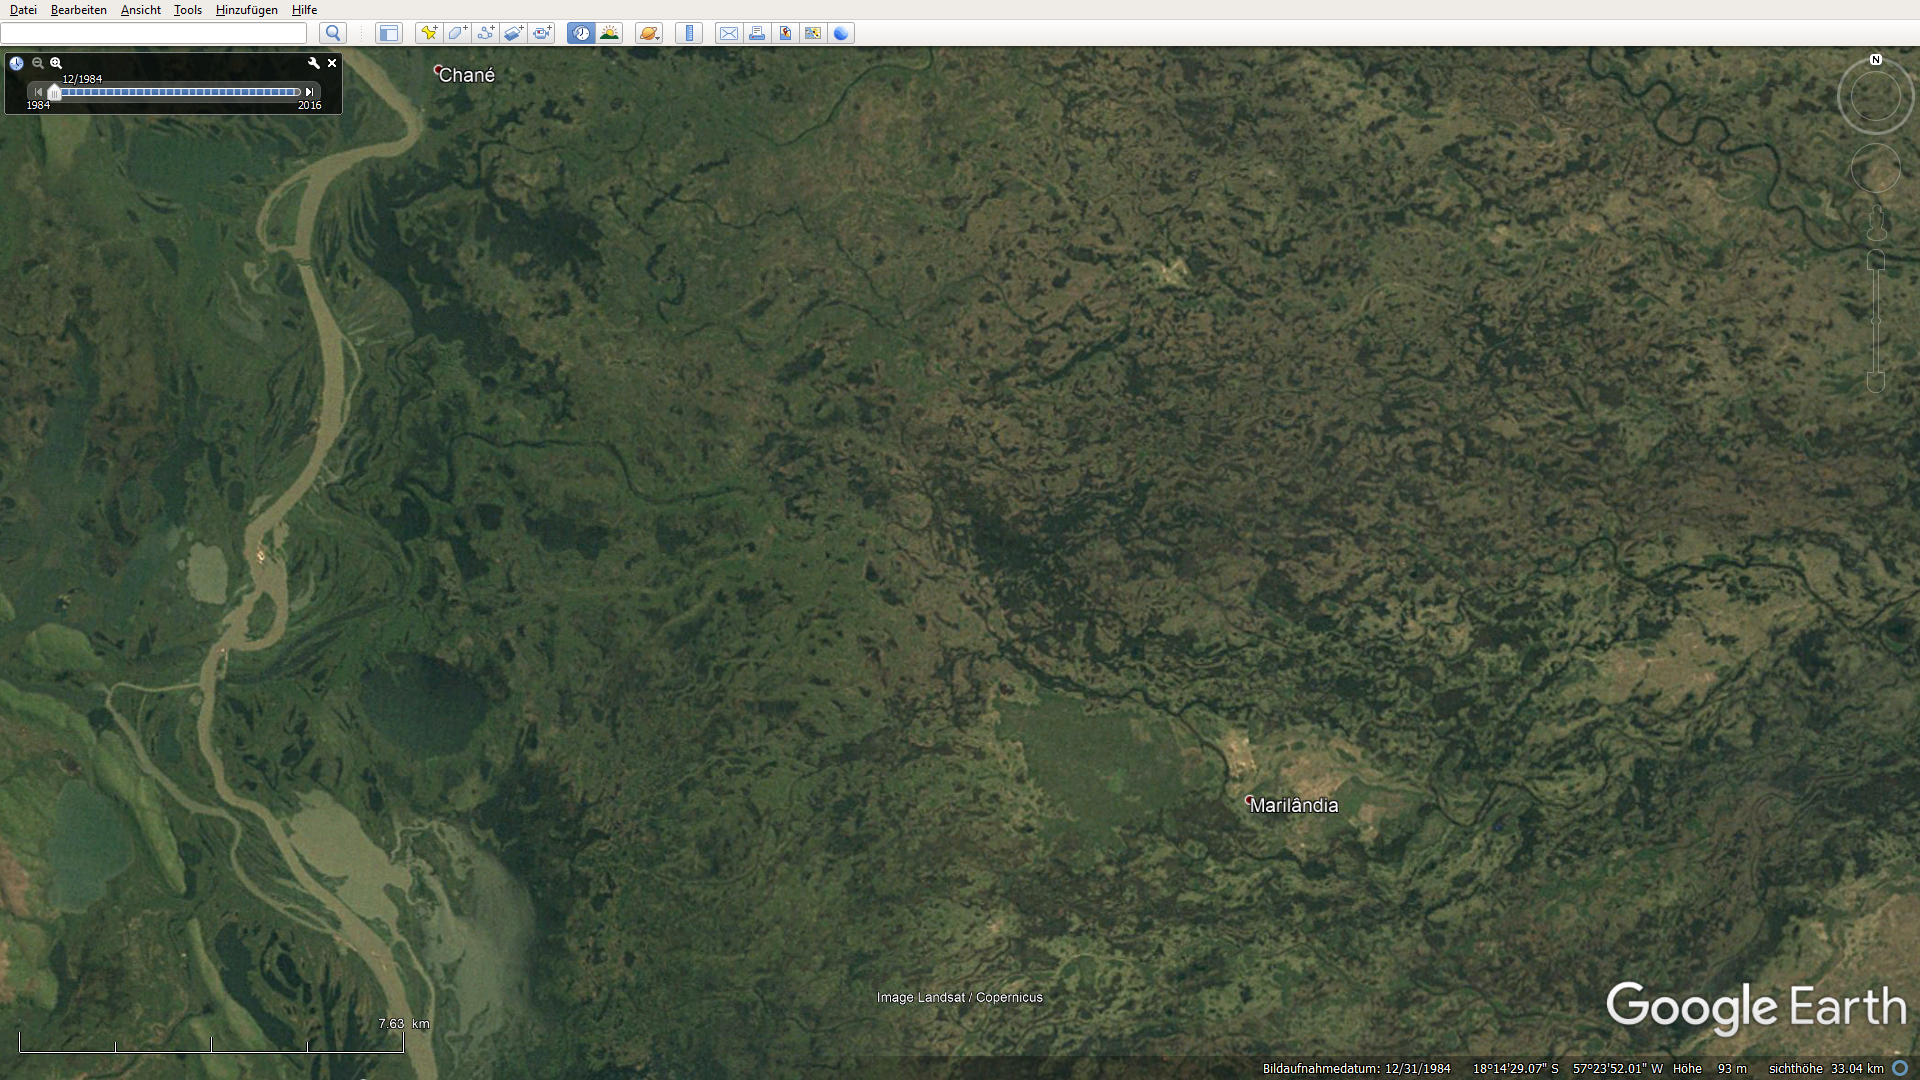The image size is (1920, 1080).
Task: Click the time slider thumb at 12/1984
Action: coord(55,92)
